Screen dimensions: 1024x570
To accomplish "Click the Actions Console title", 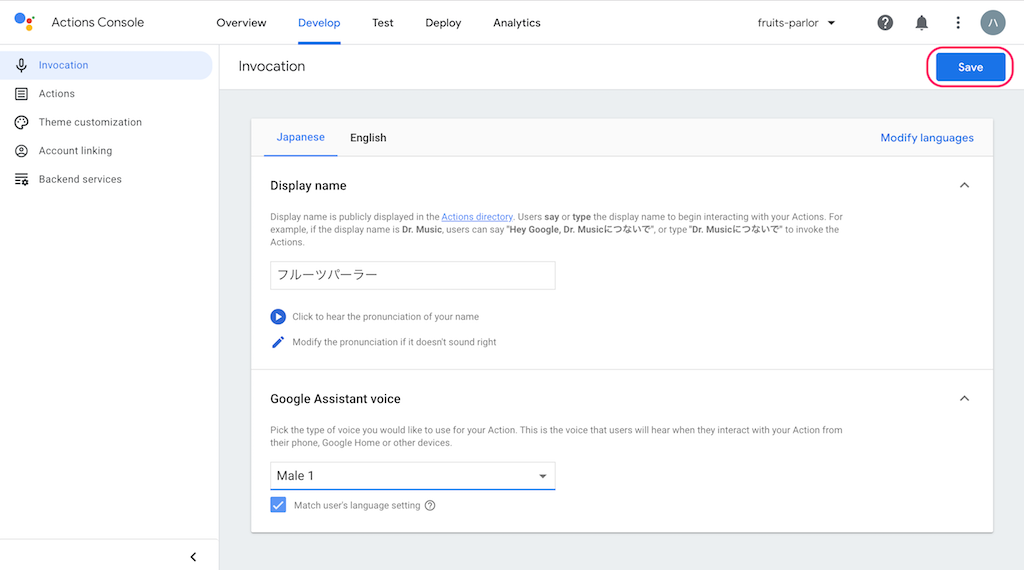I will pyautogui.click(x=98, y=22).
